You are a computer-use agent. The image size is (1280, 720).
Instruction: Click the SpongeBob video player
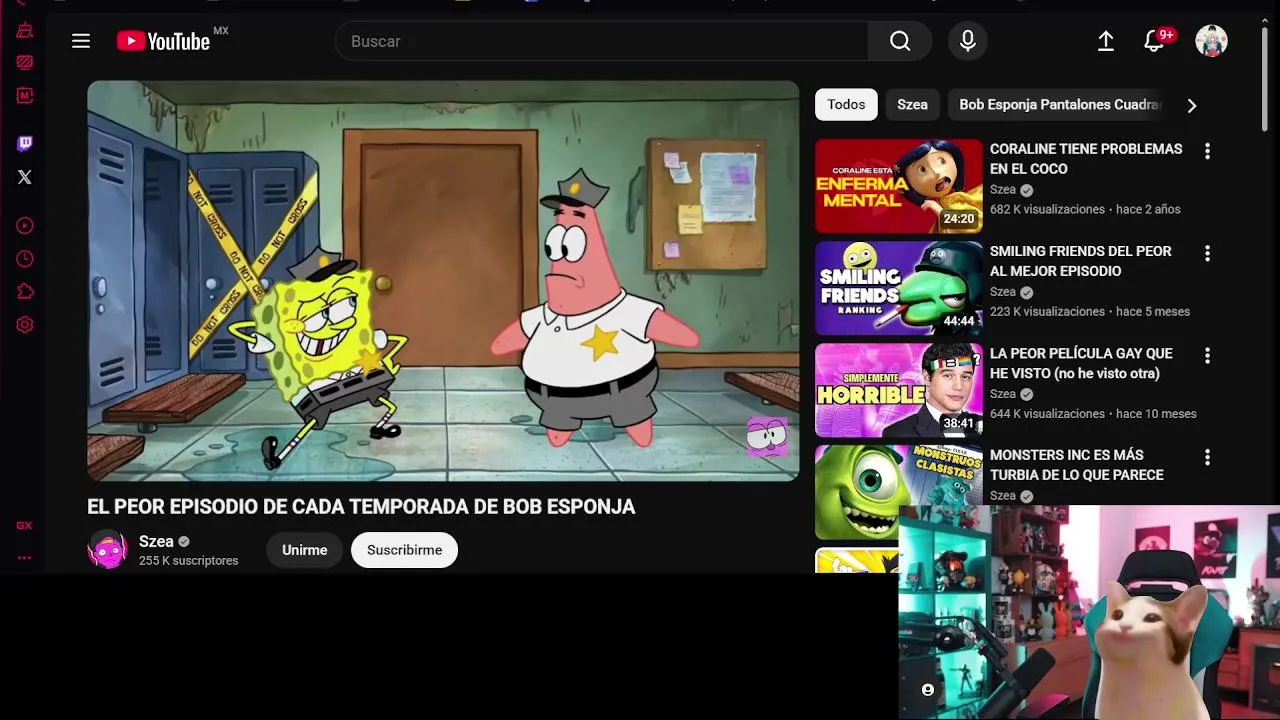point(443,281)
